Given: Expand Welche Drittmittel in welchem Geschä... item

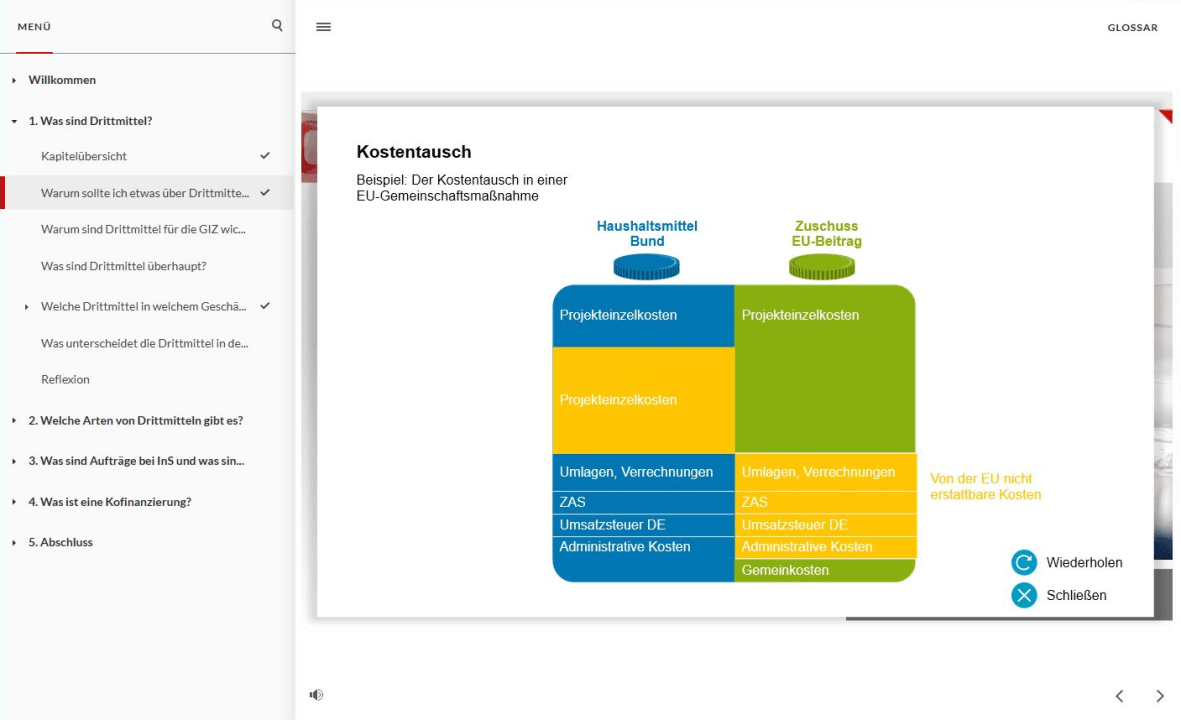Looking at the screenshot, I should [26, 307].
